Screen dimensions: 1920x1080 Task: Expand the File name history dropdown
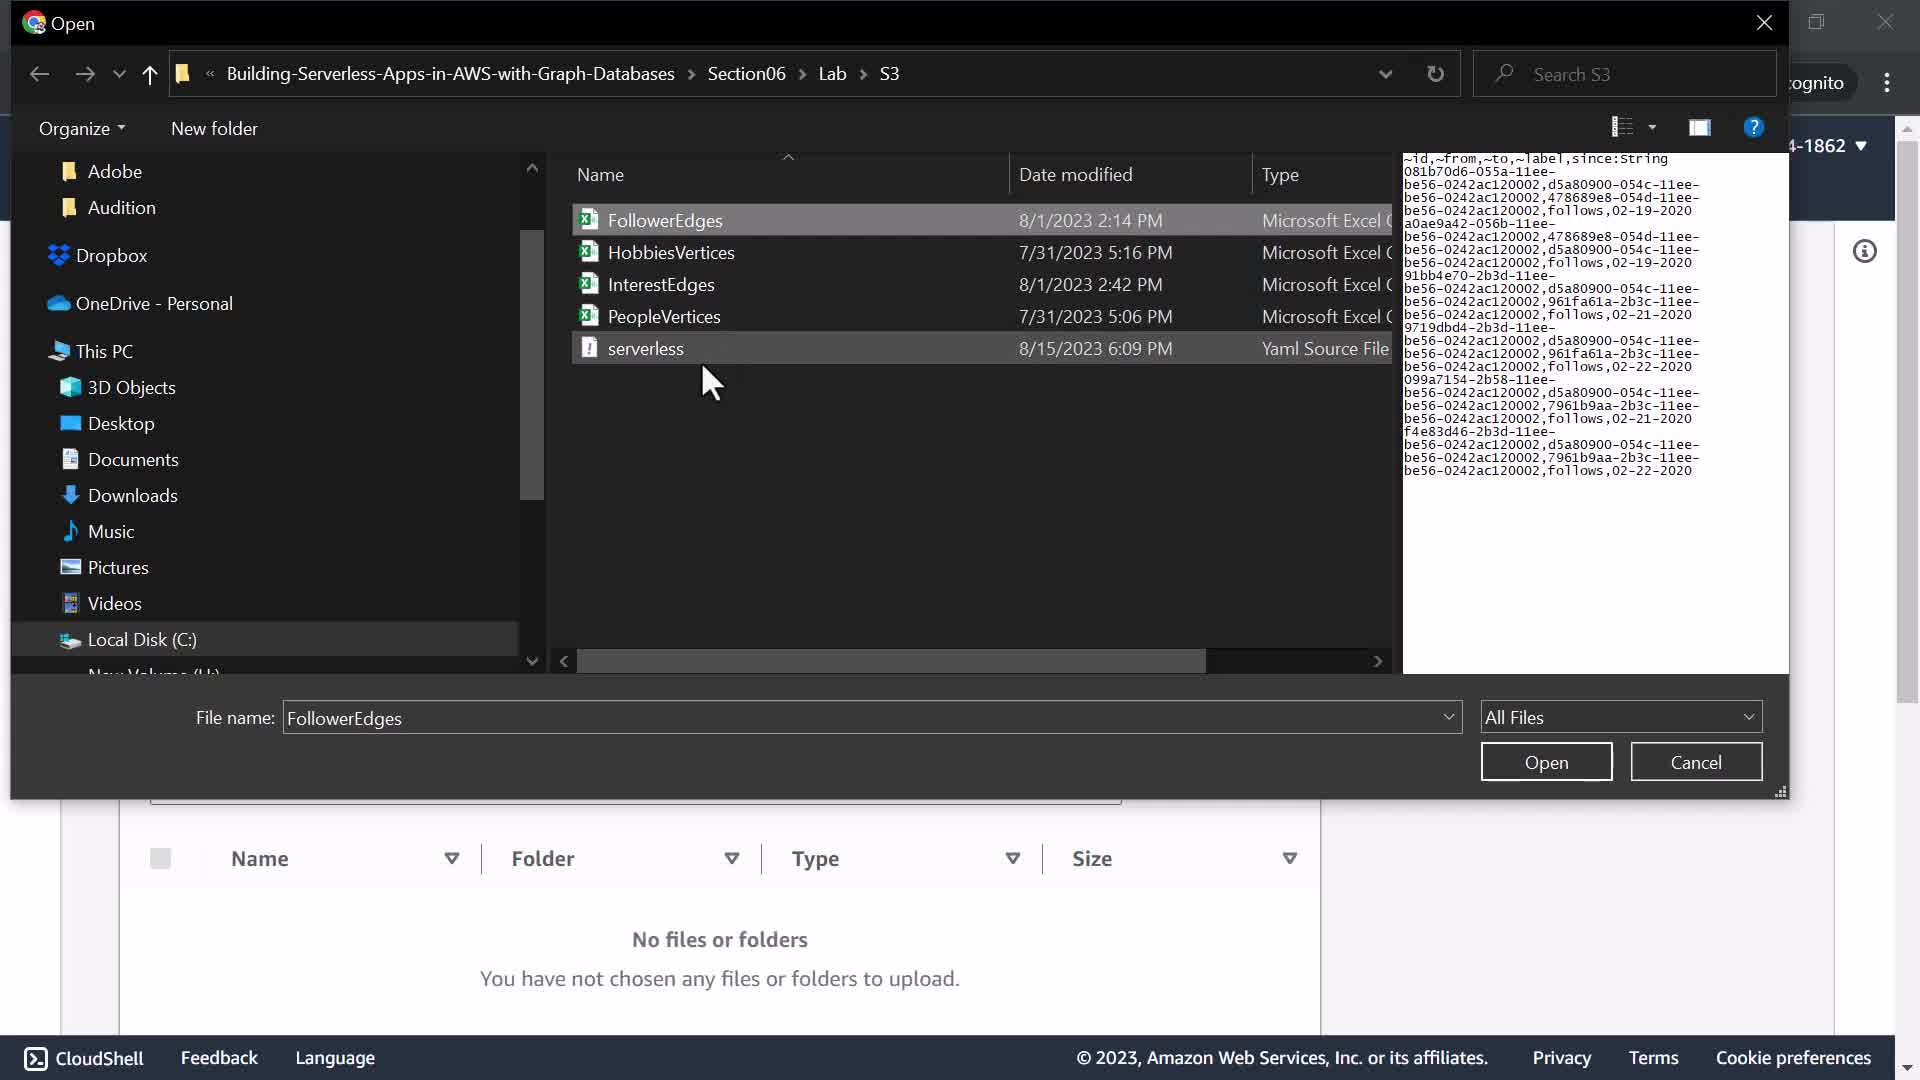coord(1448,717)
